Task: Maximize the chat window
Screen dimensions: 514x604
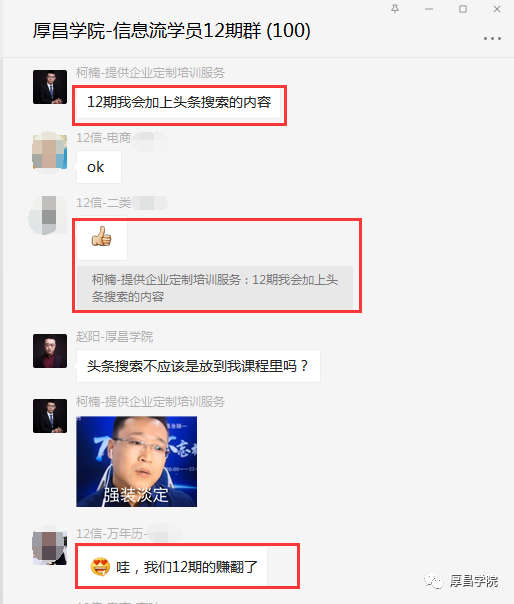Action: click(463, 9)
